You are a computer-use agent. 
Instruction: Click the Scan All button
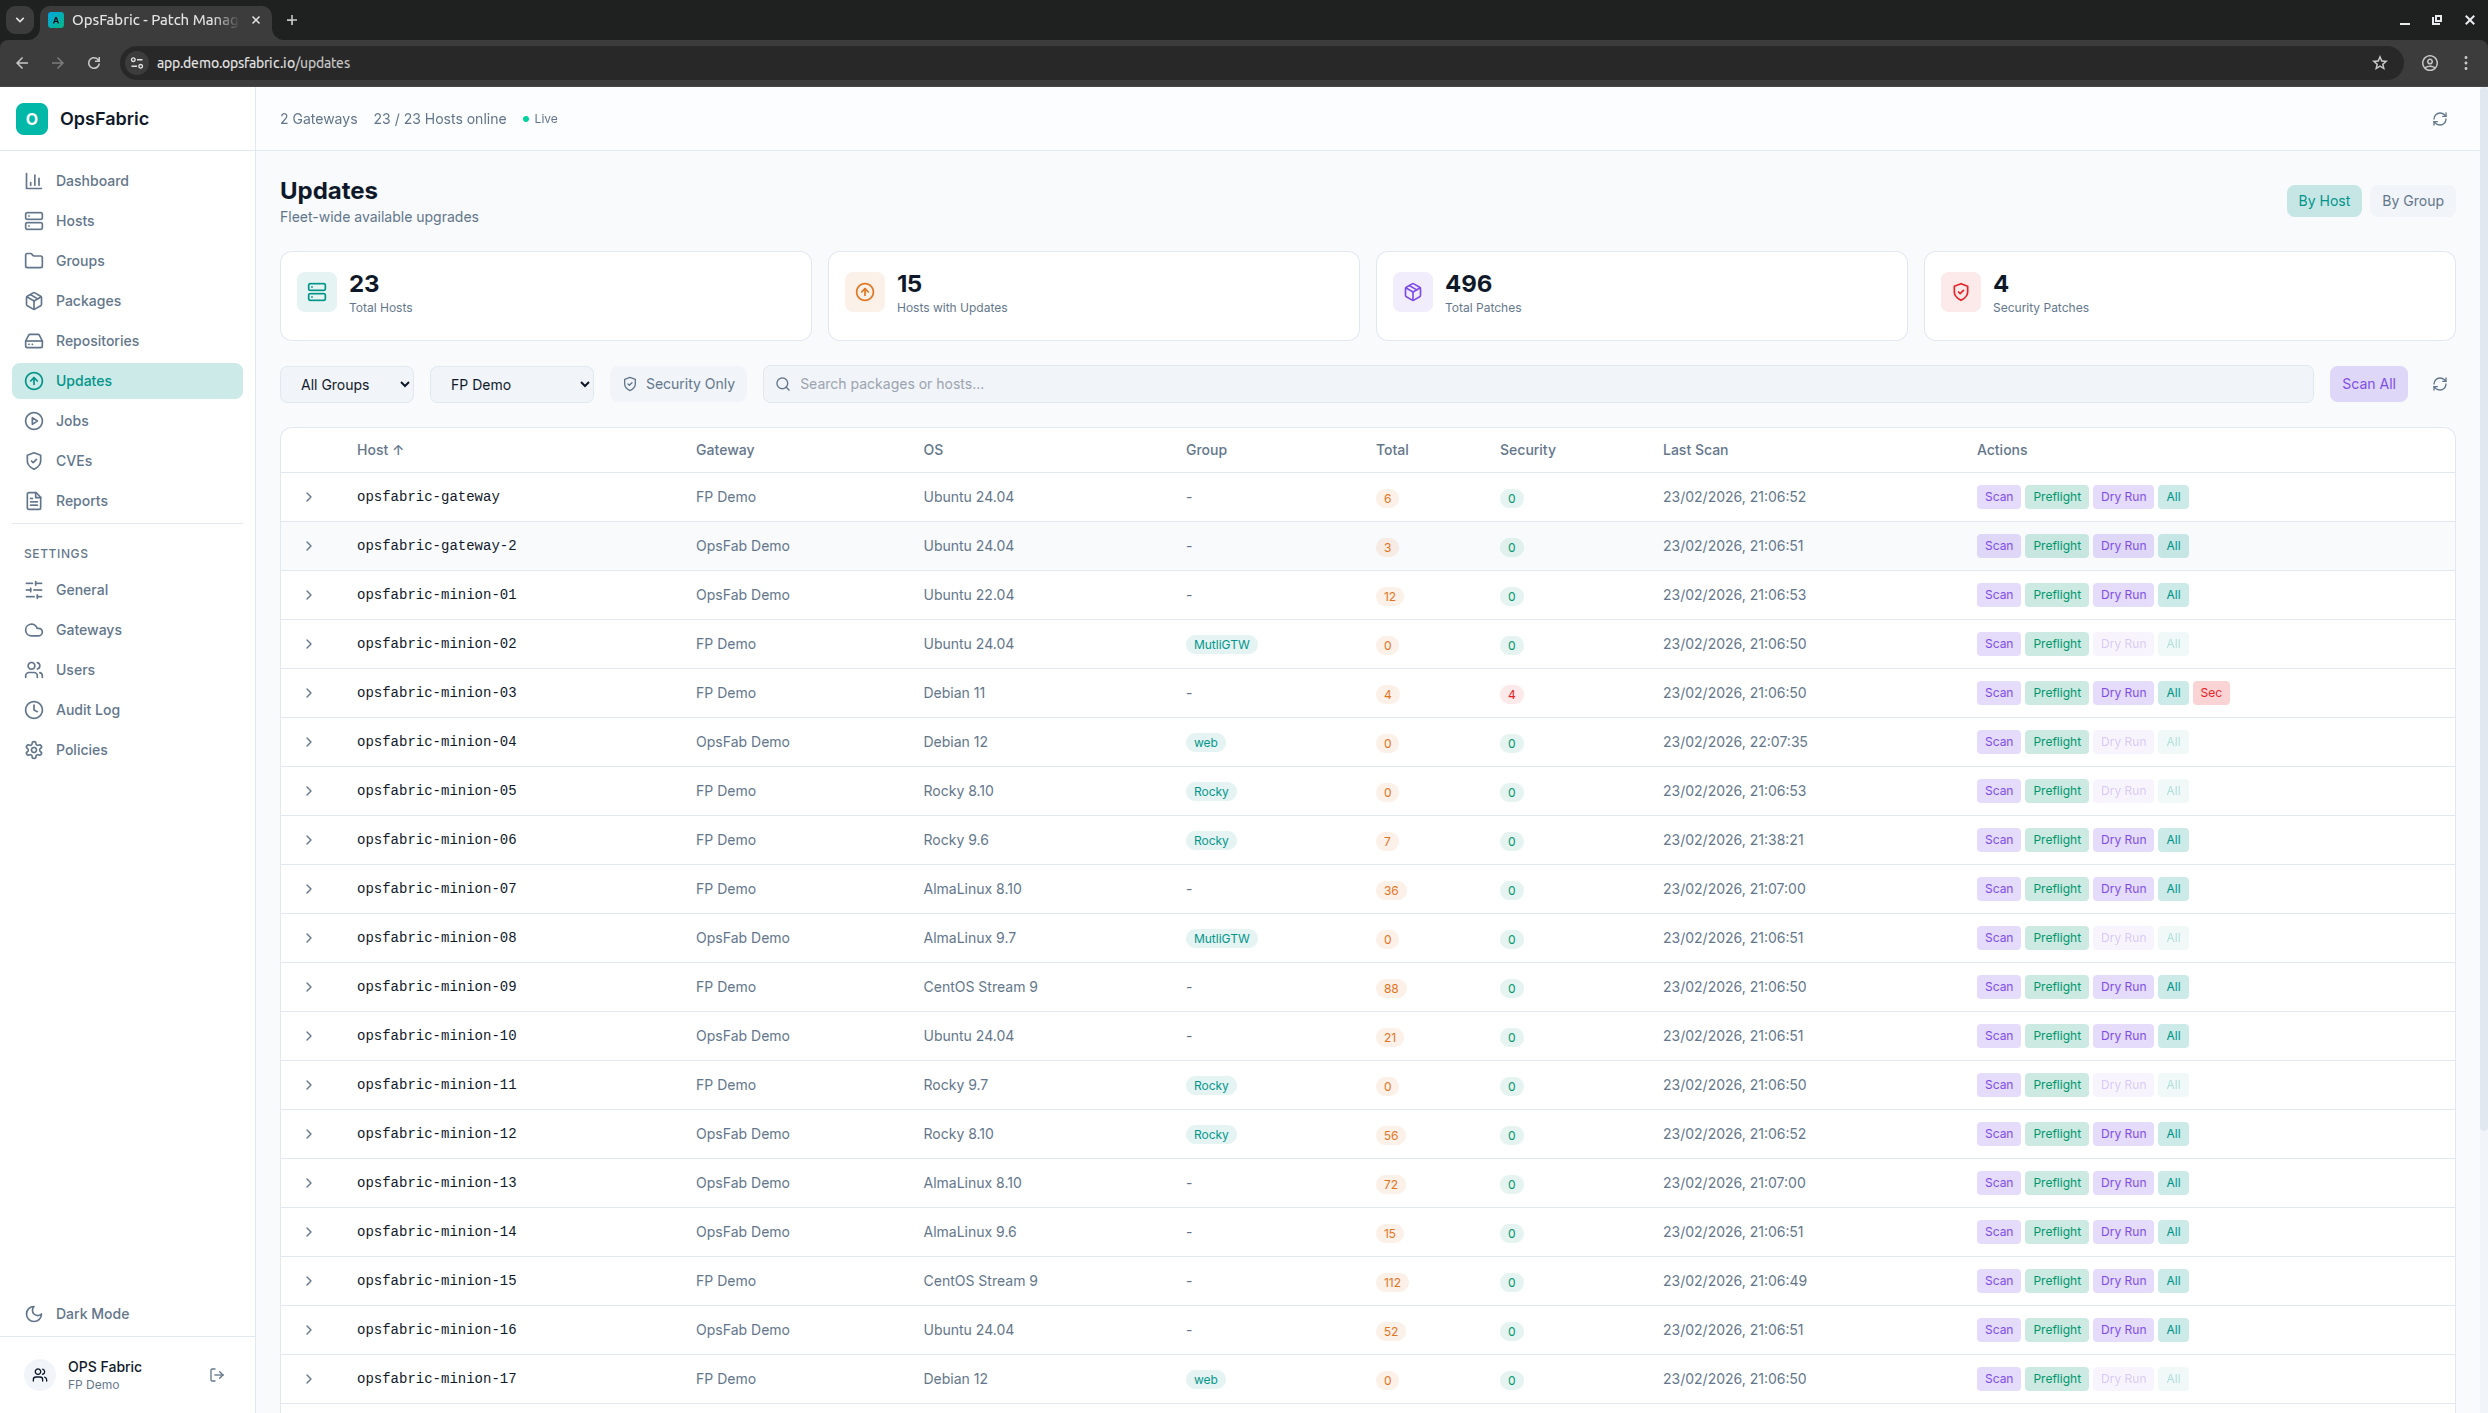tap(2368, 384)
